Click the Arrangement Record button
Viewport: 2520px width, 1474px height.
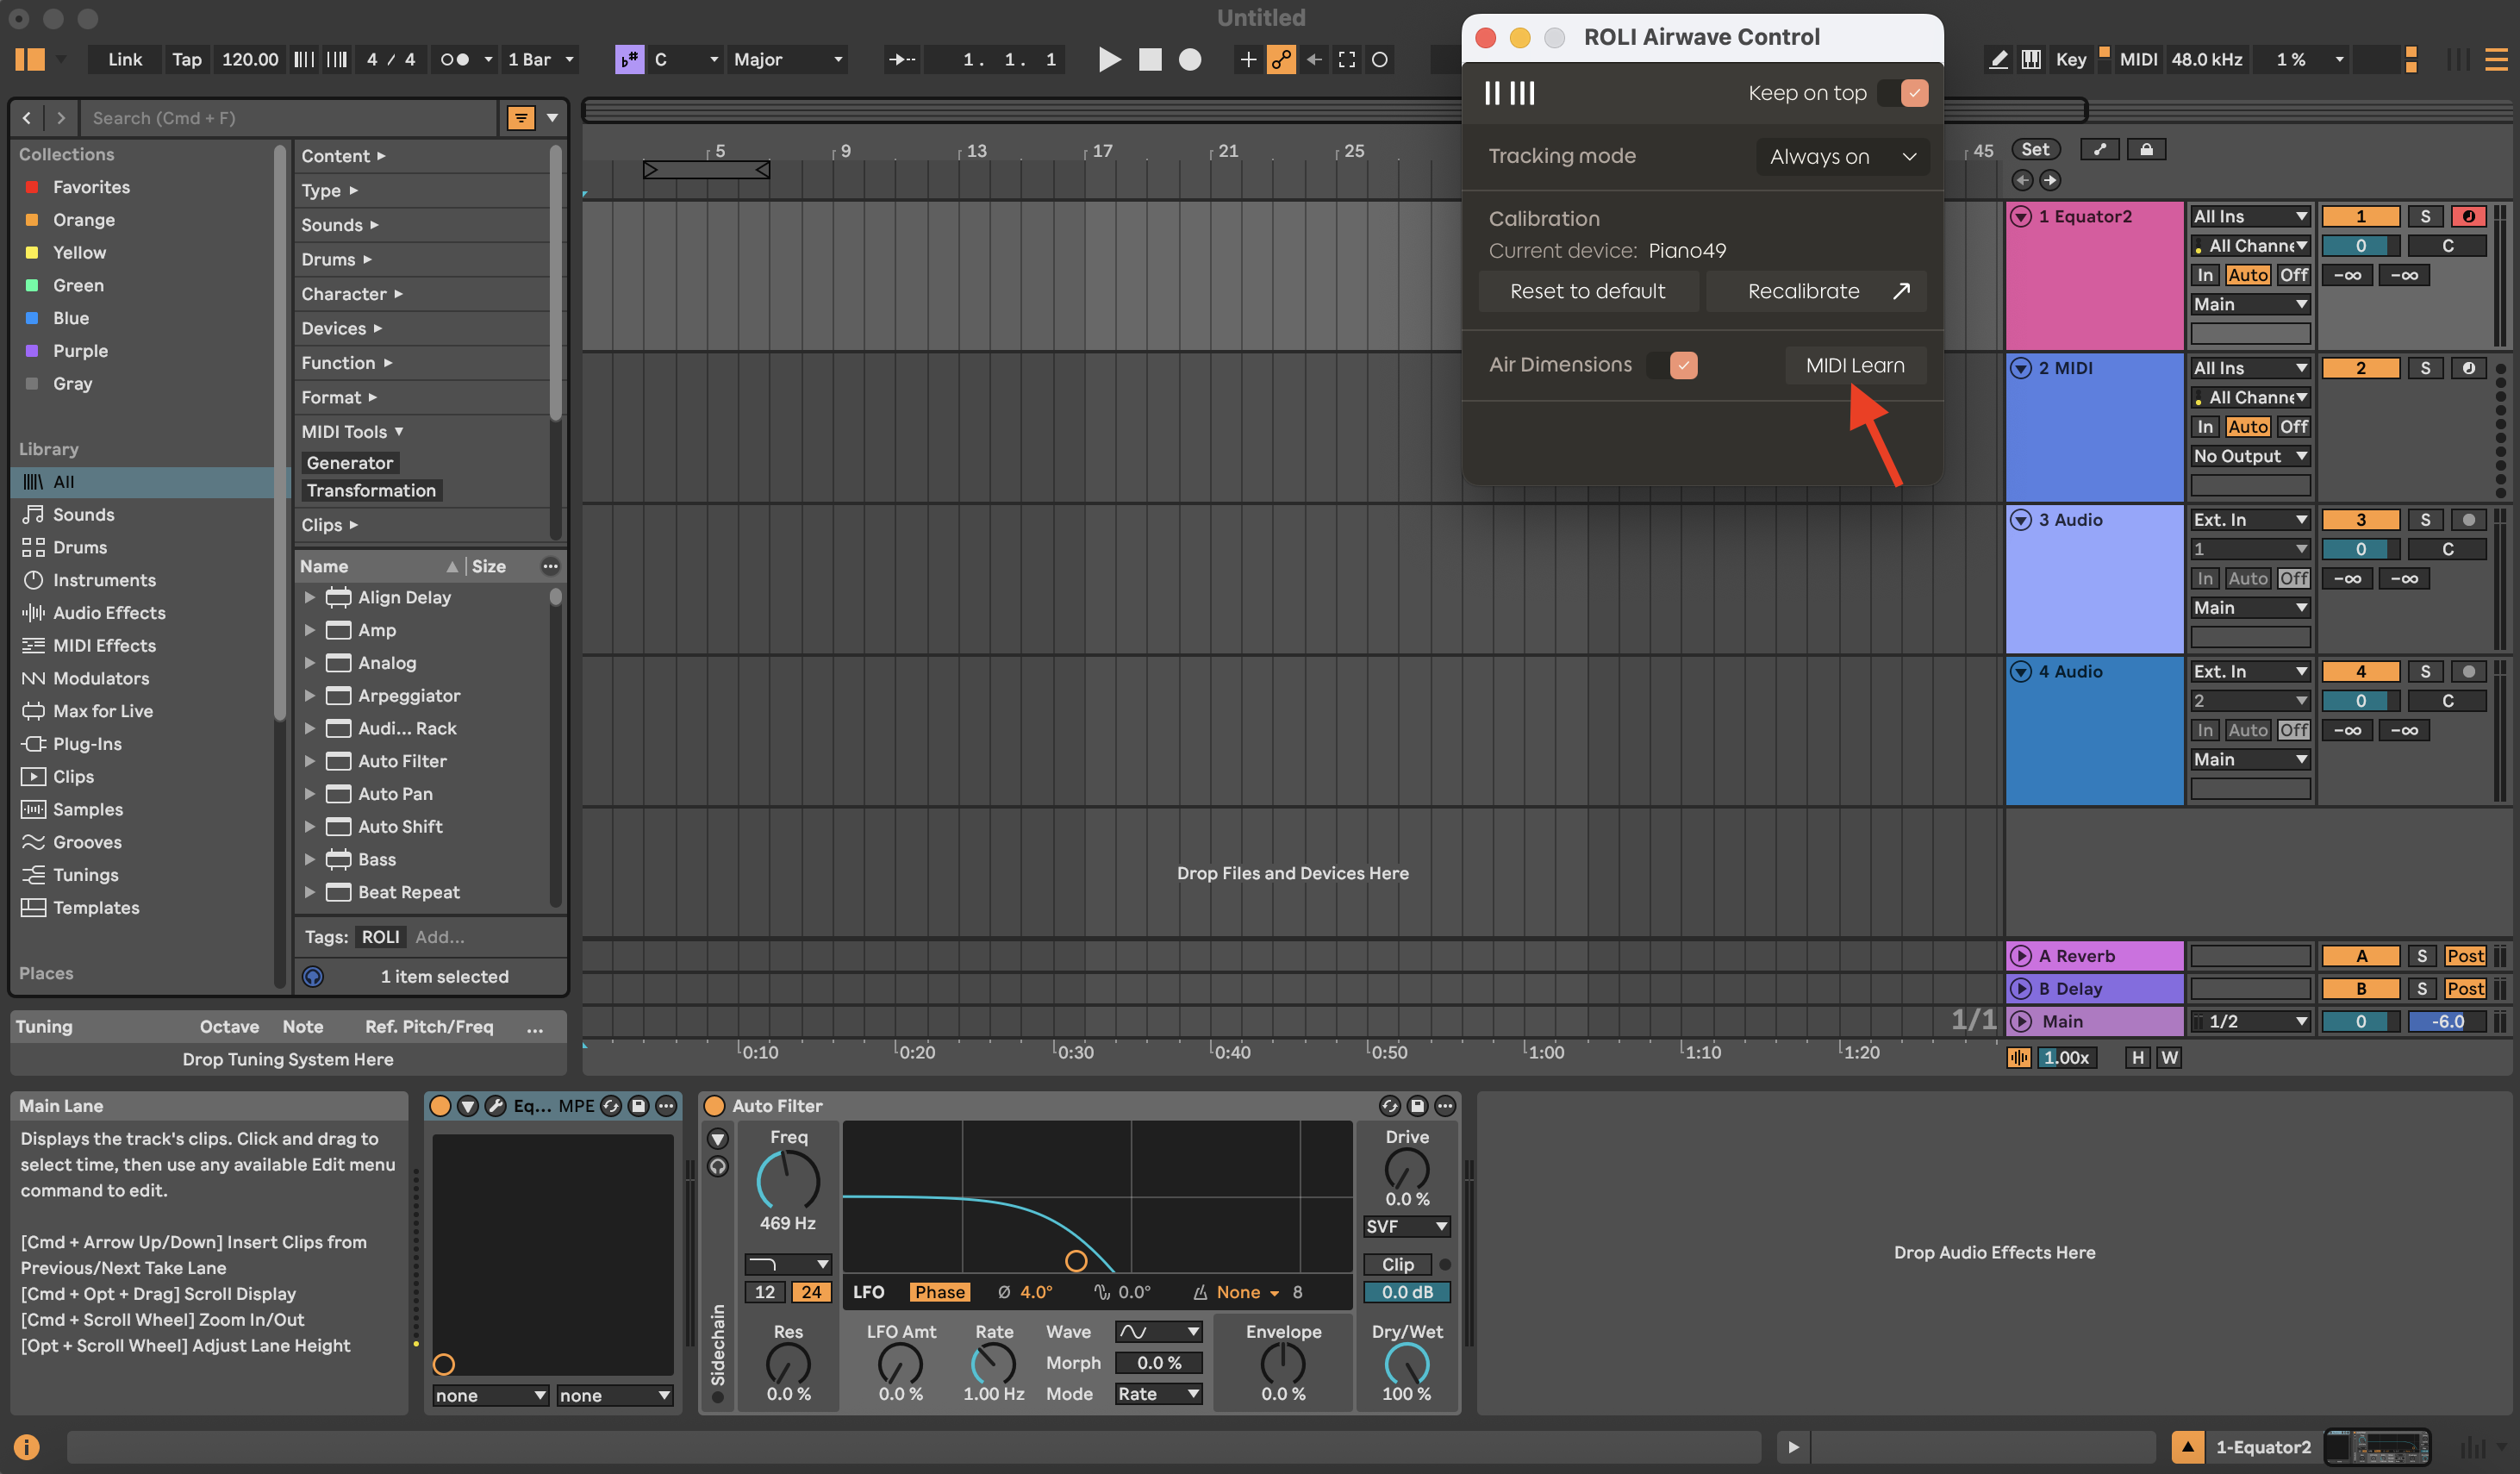1189,59
